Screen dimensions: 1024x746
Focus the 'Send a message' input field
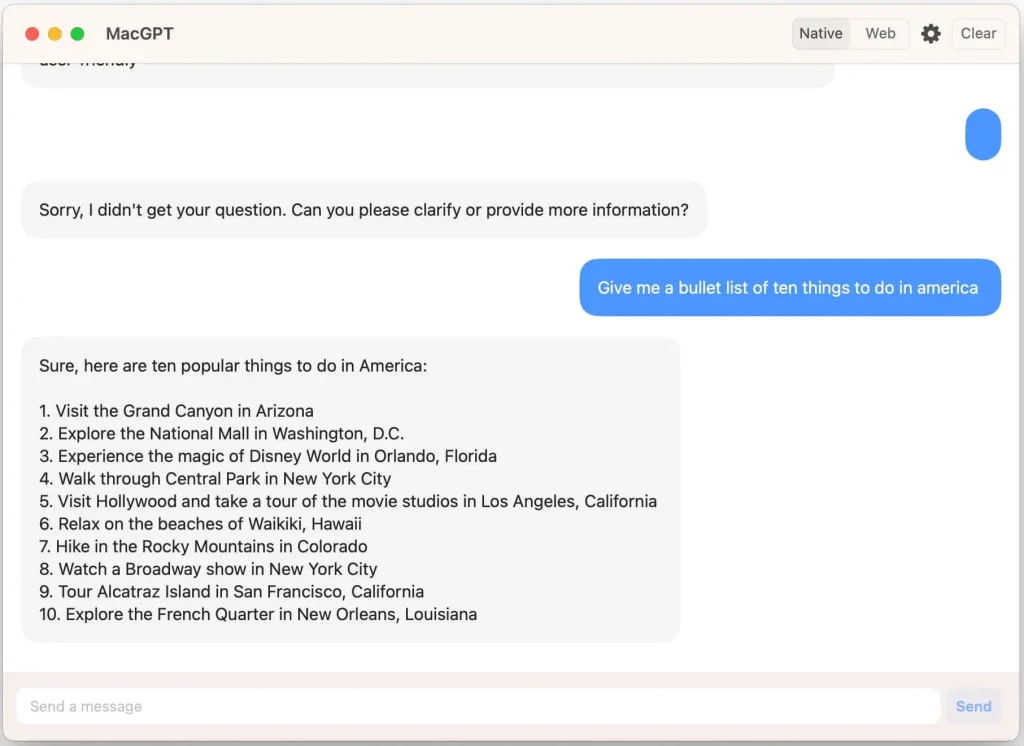[478, 706]
